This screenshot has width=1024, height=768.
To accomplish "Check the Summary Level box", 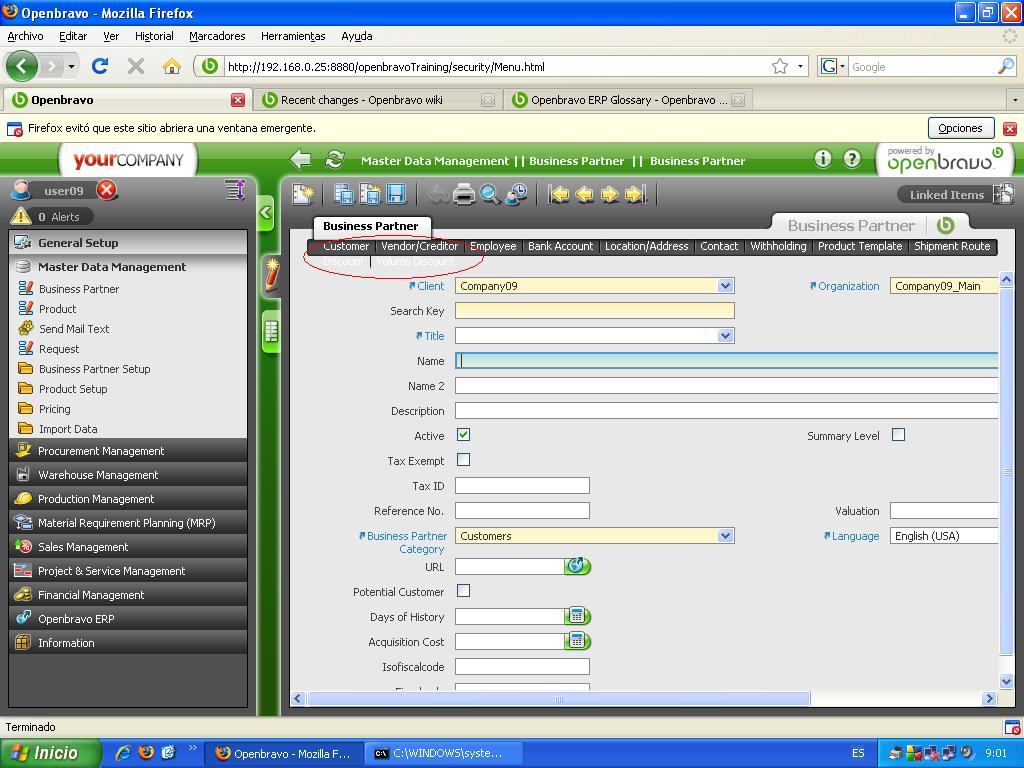I will 898,435.
